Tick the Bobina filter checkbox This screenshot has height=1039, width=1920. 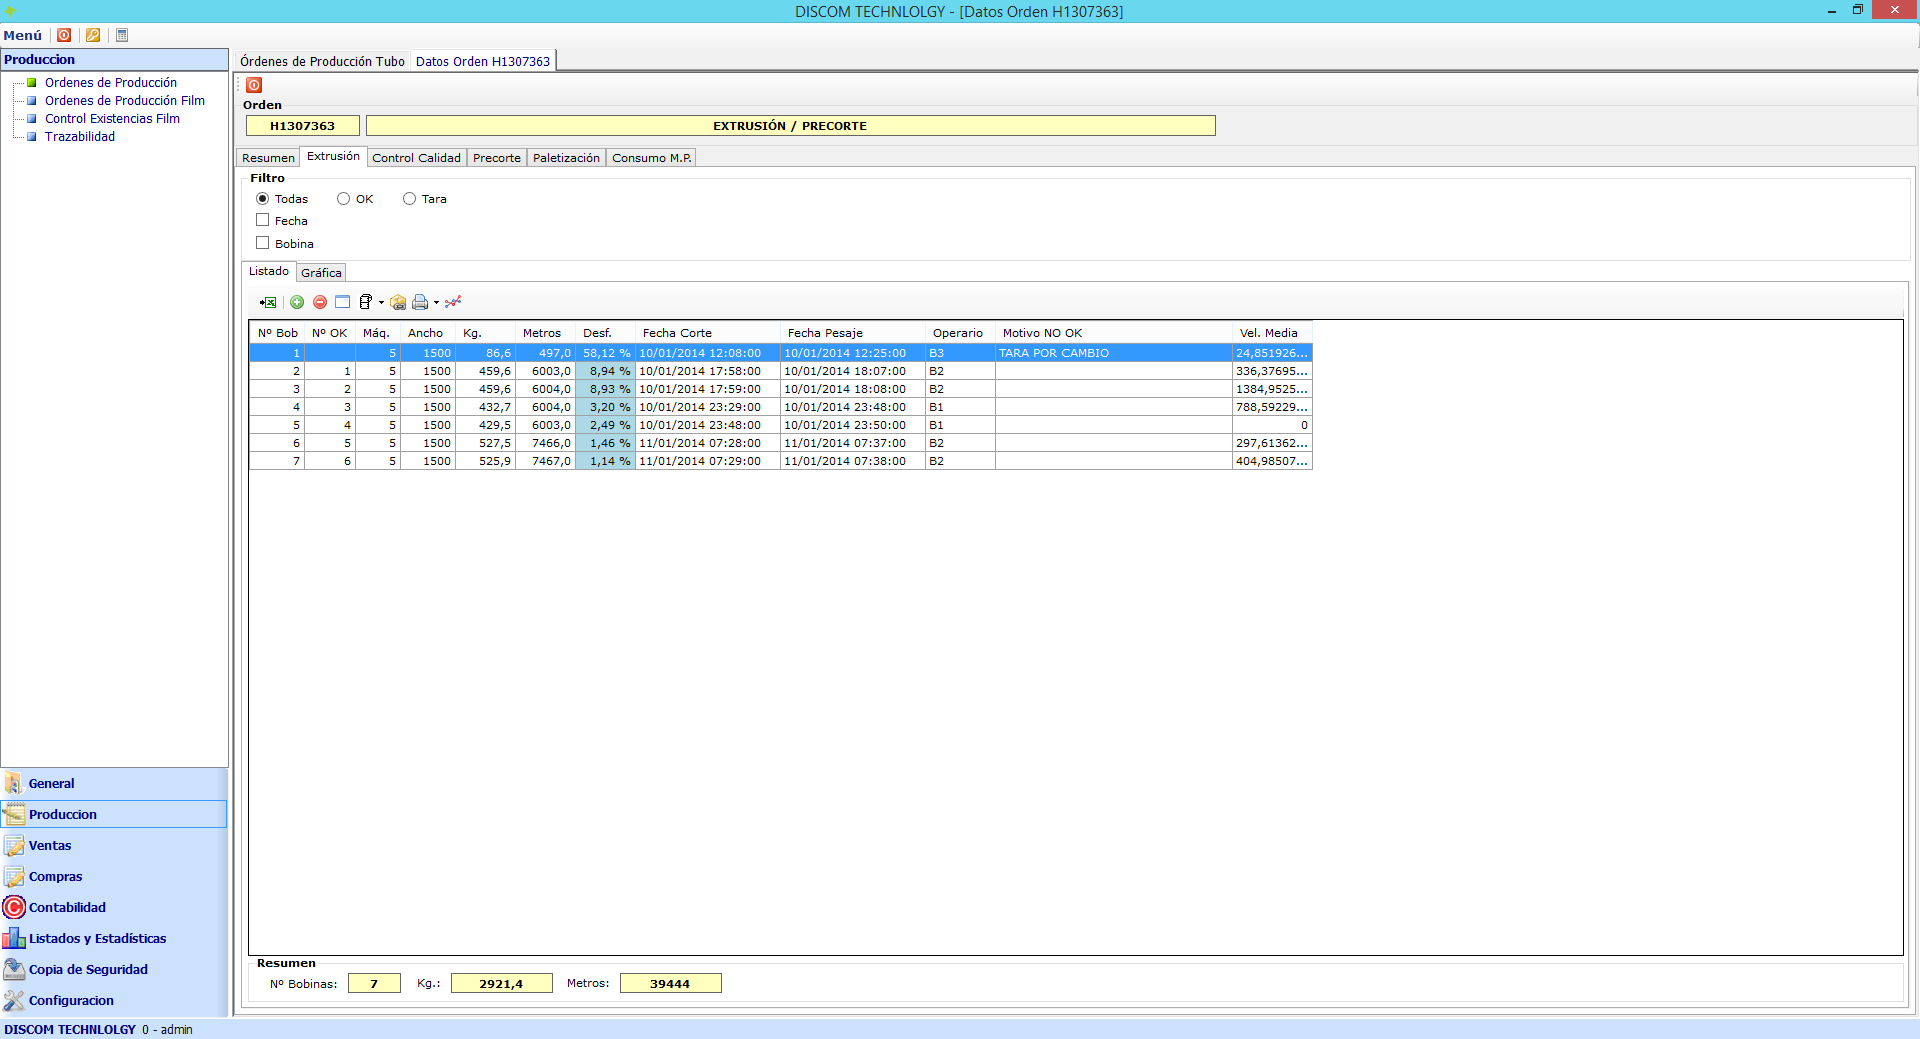coord(263,243)
